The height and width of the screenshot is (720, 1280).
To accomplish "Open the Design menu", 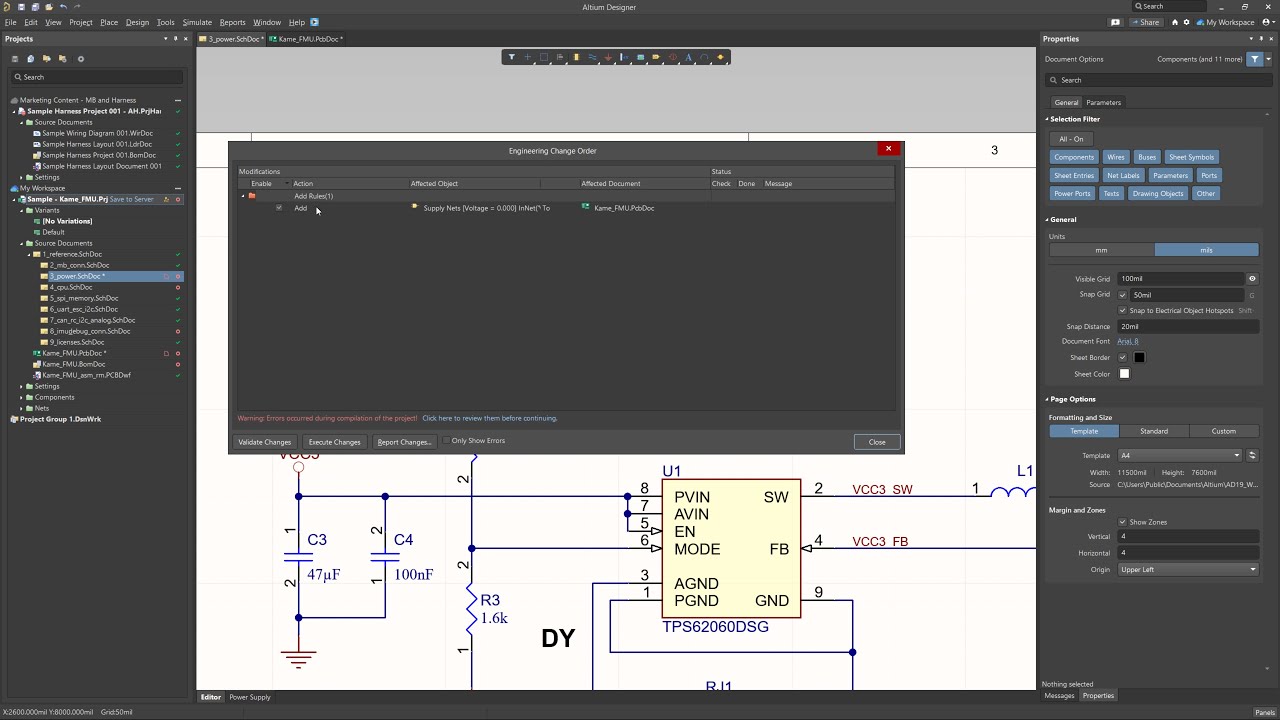I will pyautogui.click(x=137, y=22).
